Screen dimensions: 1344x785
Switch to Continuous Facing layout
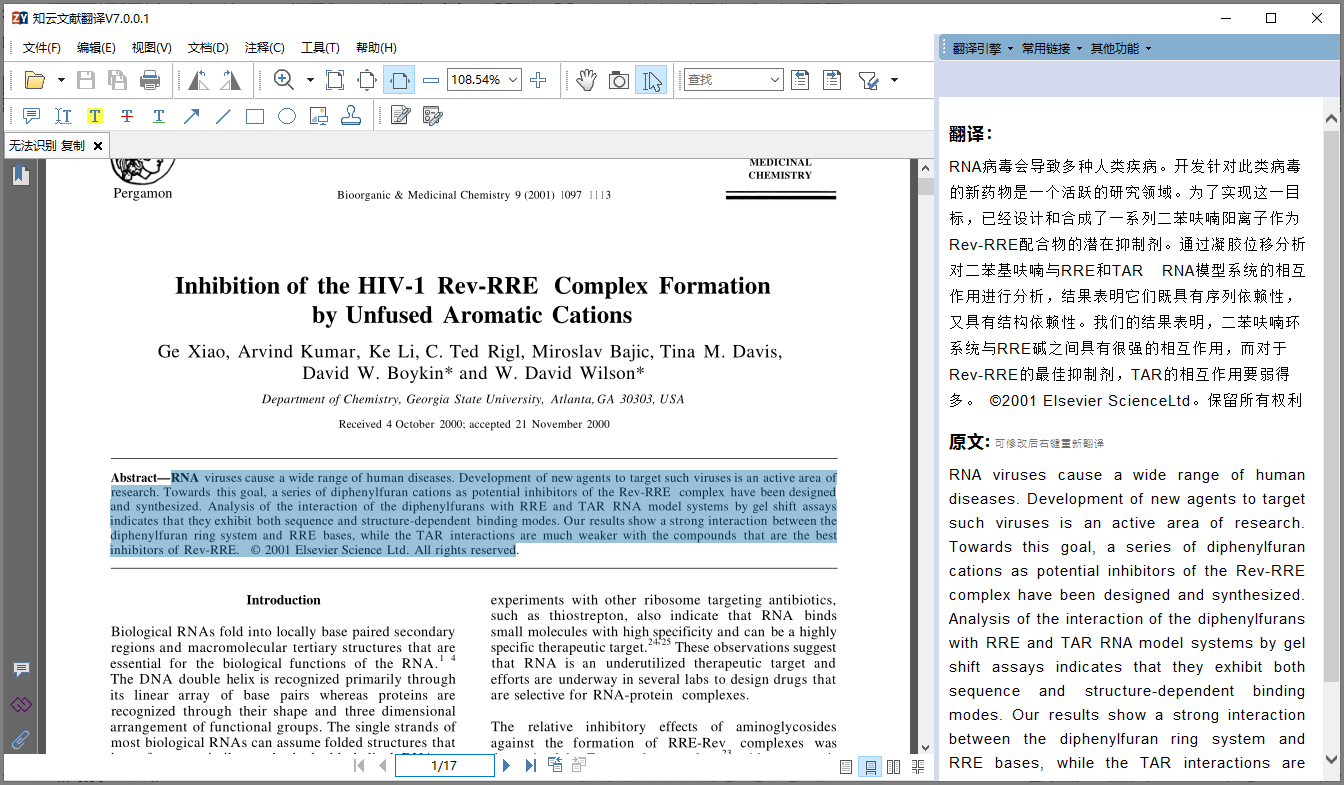[918, 767]
